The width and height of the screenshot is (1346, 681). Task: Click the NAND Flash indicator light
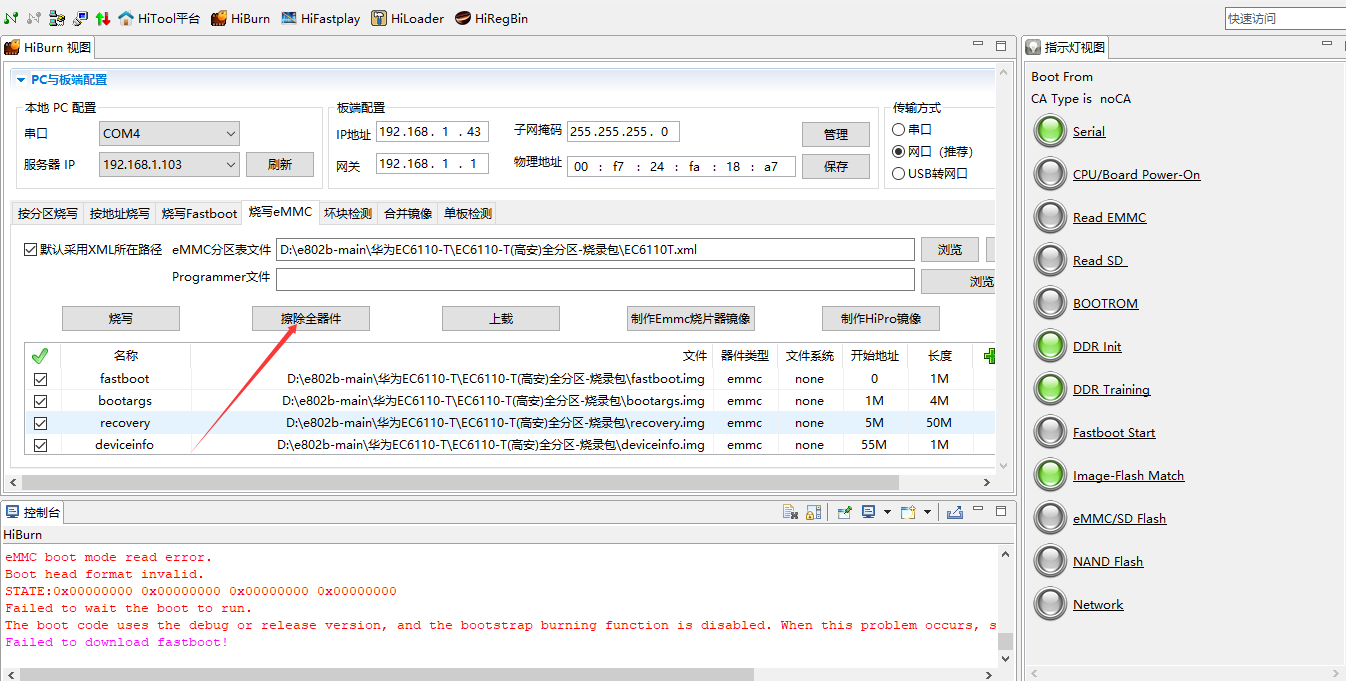[1050, 561]
